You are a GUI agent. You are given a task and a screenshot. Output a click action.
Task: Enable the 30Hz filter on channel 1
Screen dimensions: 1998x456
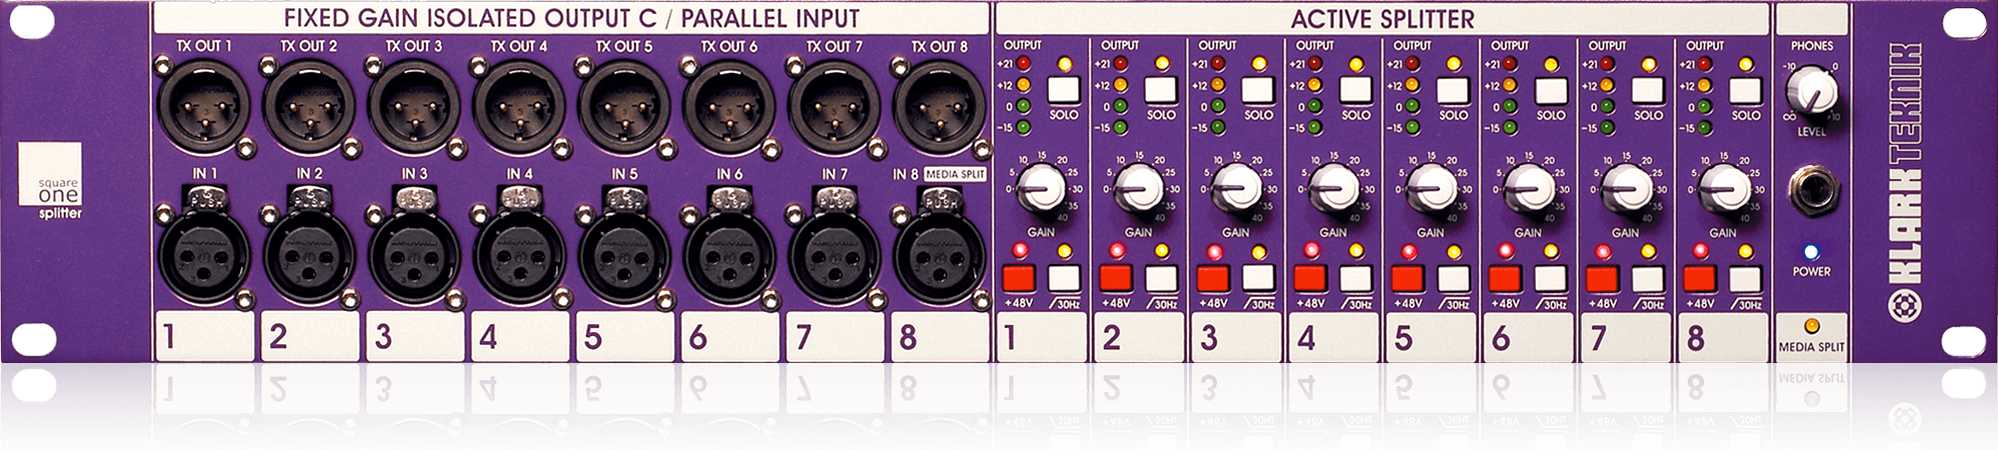(1064, 278)
